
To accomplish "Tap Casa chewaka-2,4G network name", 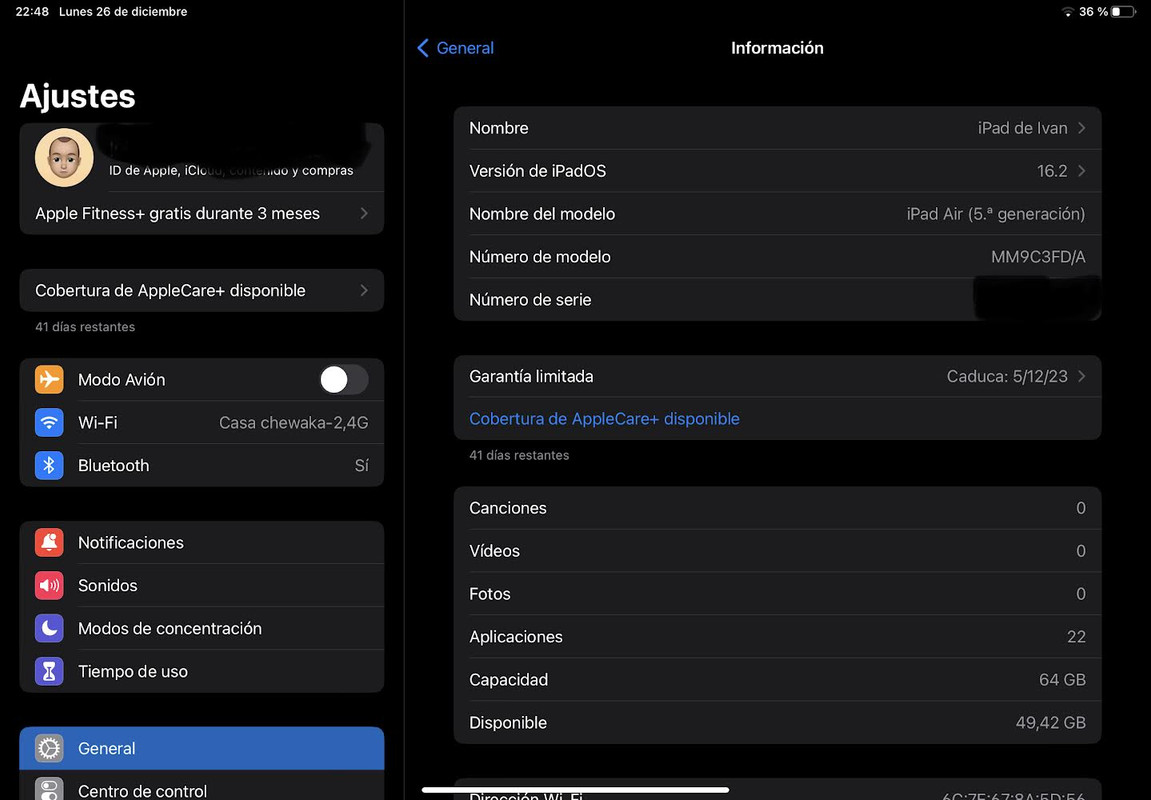I will point(294,423).
